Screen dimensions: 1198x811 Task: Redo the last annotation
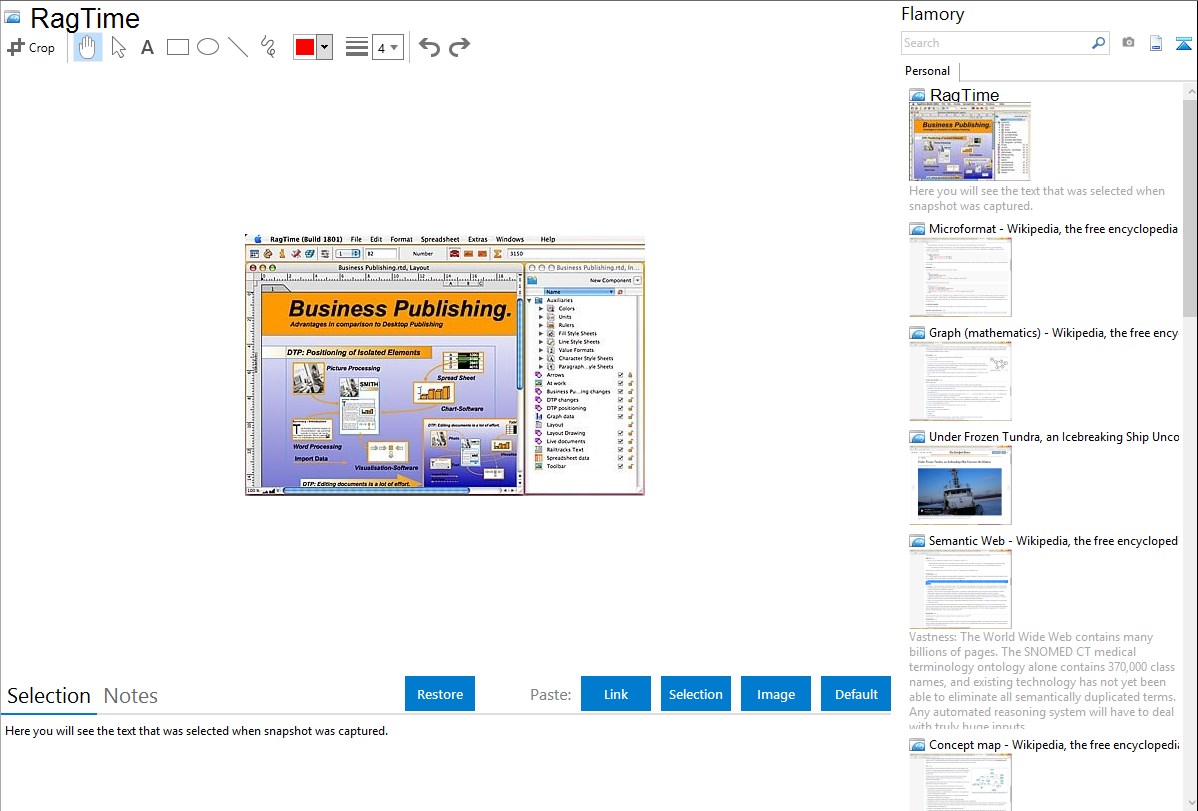tap(459, 47)
